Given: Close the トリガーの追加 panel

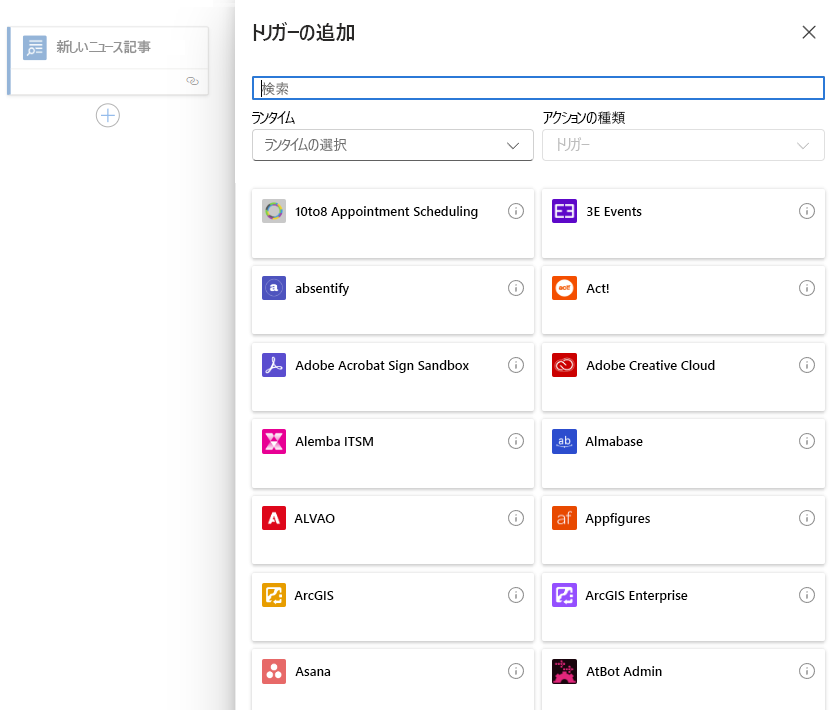Looking at the screenshot, I should click(809, 32).
